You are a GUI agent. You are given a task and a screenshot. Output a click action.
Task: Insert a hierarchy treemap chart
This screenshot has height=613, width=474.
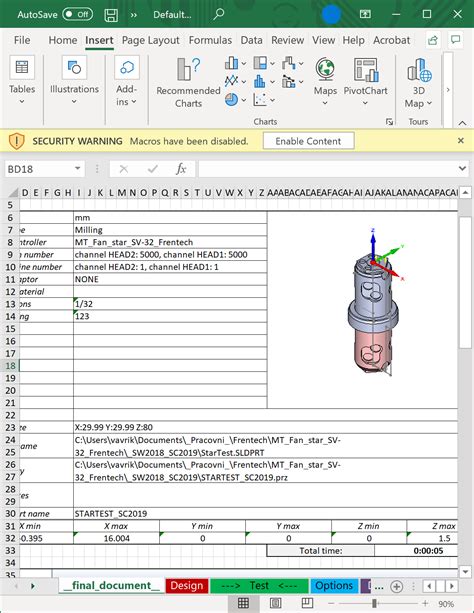tap(264, 63)
